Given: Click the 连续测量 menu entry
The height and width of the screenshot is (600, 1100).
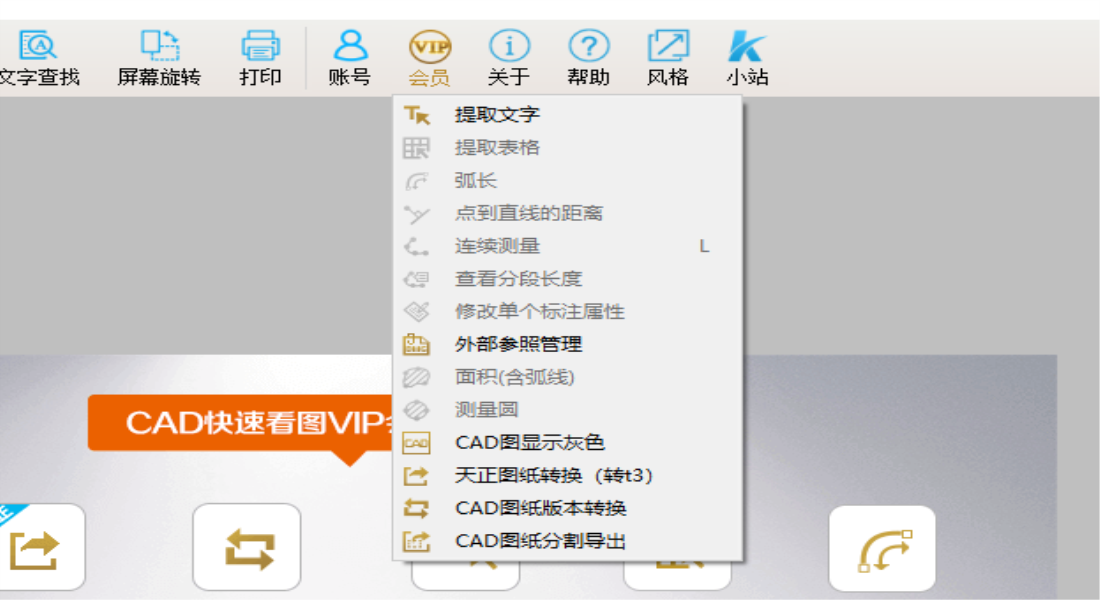Looking at the screenshot, I should coord(497,246).
